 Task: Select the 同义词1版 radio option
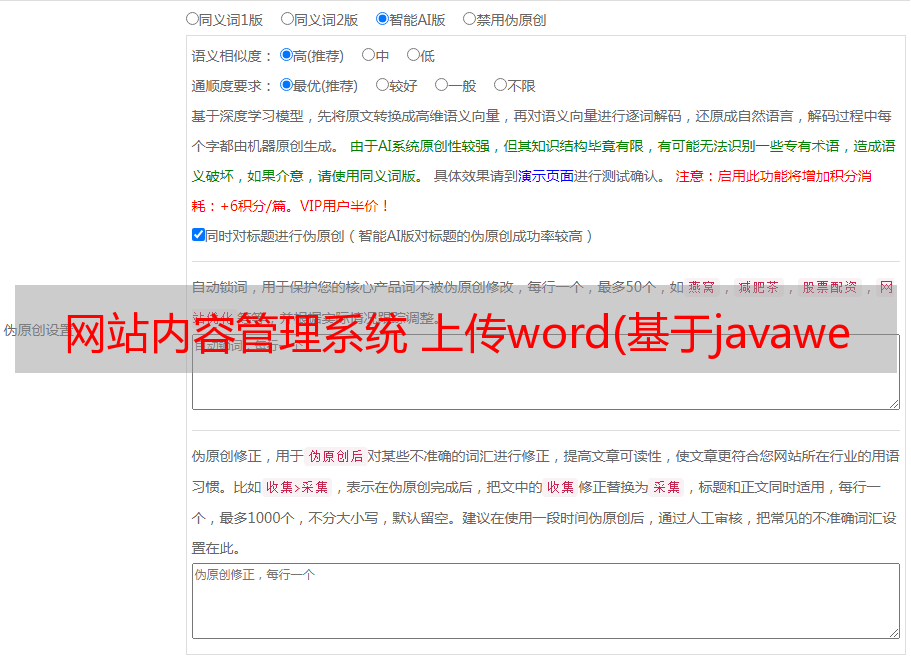coord(193,19)
